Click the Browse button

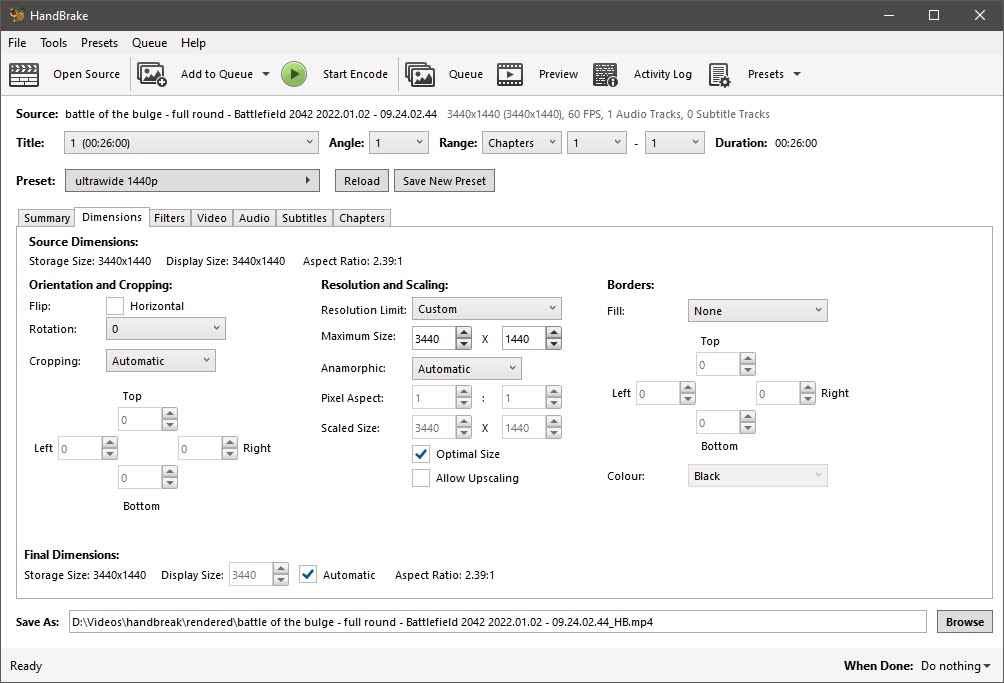(x=964, y=622)
